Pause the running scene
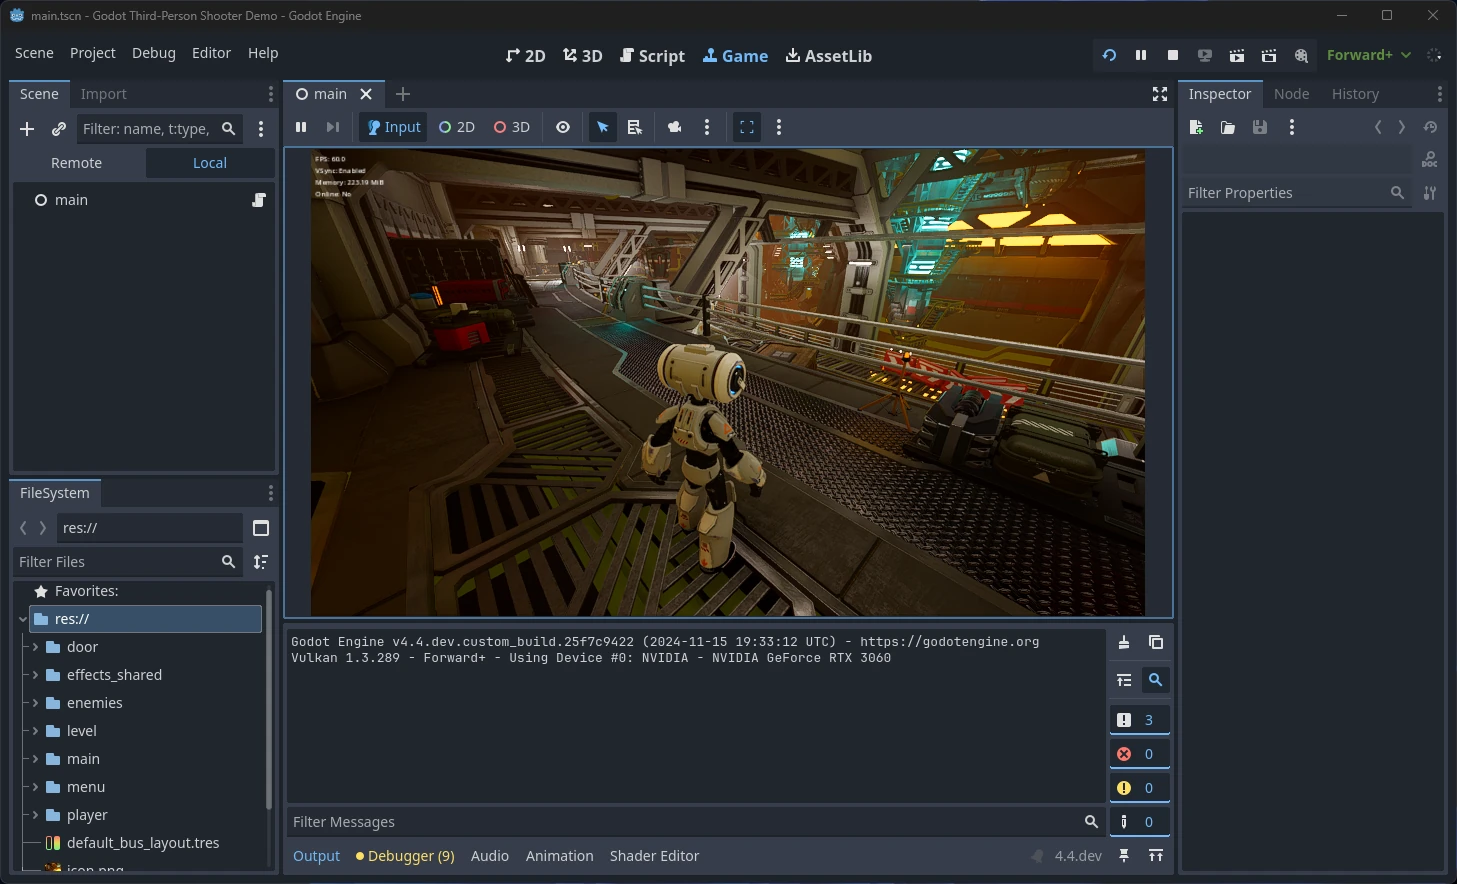Image resolution: width=1457 pixels, height=884 pixels. click(1141, 55)
